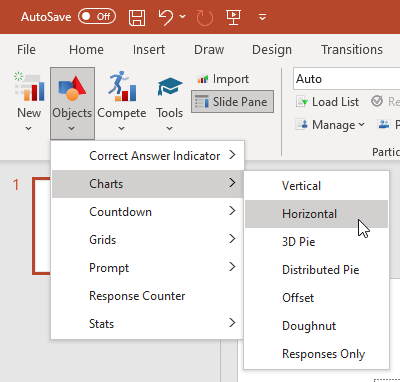The image size is (400, 382).
Task: Choose Response Counter from menu
Action: 147,296
